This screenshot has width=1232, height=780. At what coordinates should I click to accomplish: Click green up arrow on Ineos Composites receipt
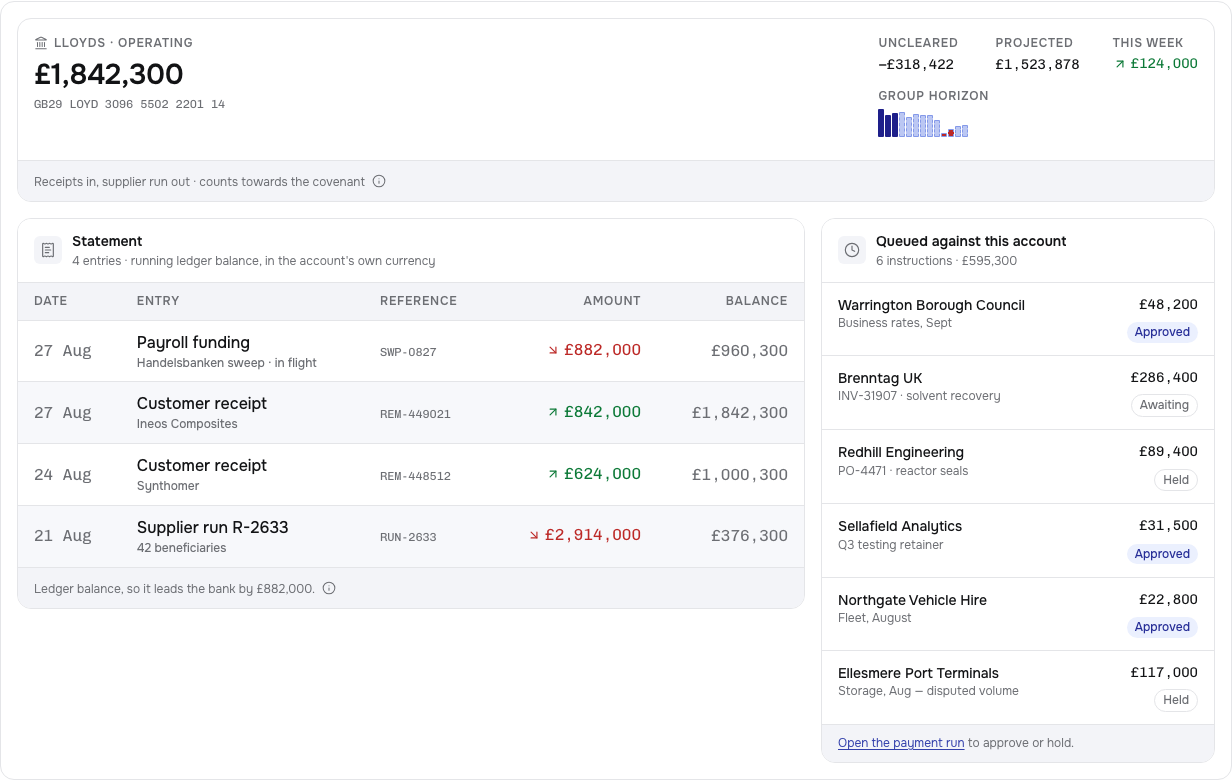pos(553,412)
